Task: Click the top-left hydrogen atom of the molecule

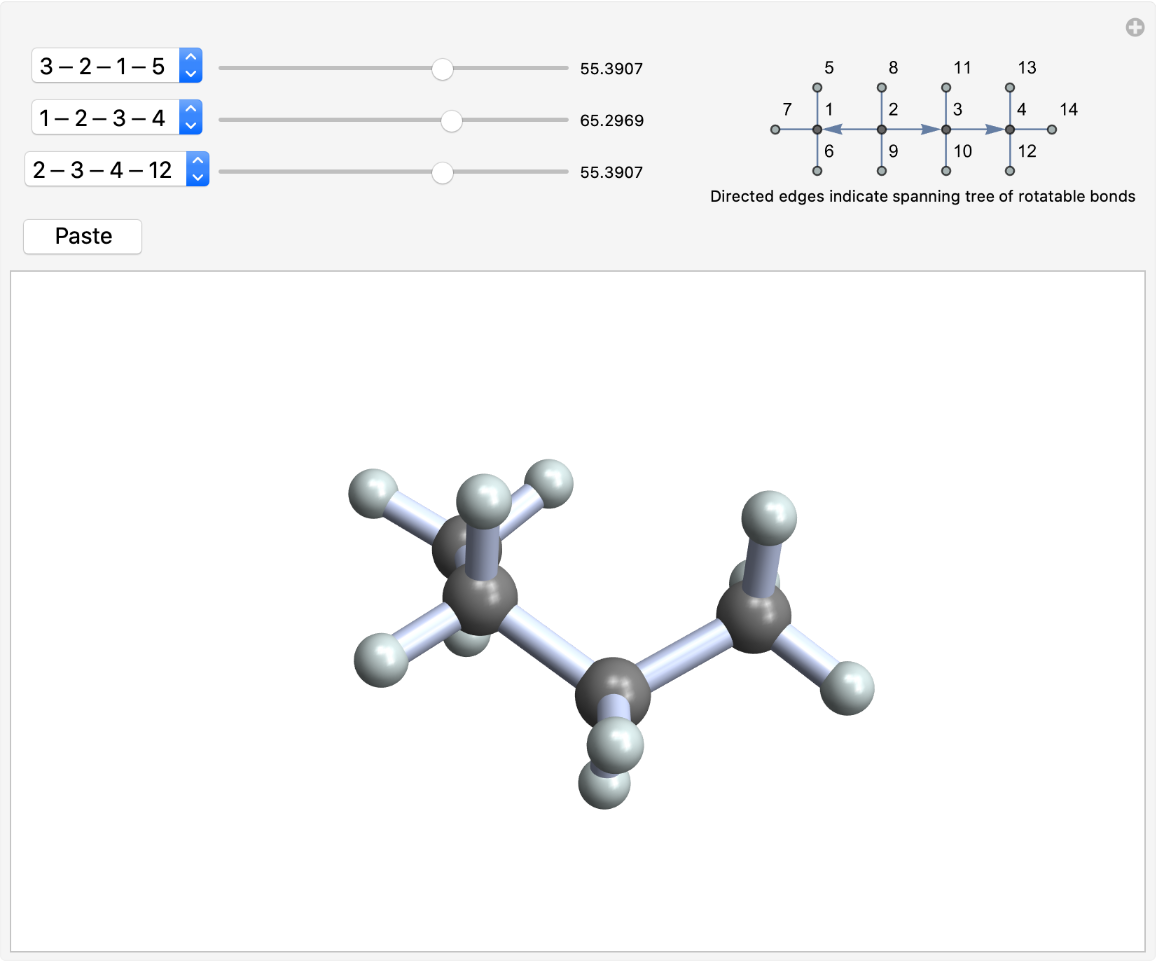Action: (x=372, y=492)
